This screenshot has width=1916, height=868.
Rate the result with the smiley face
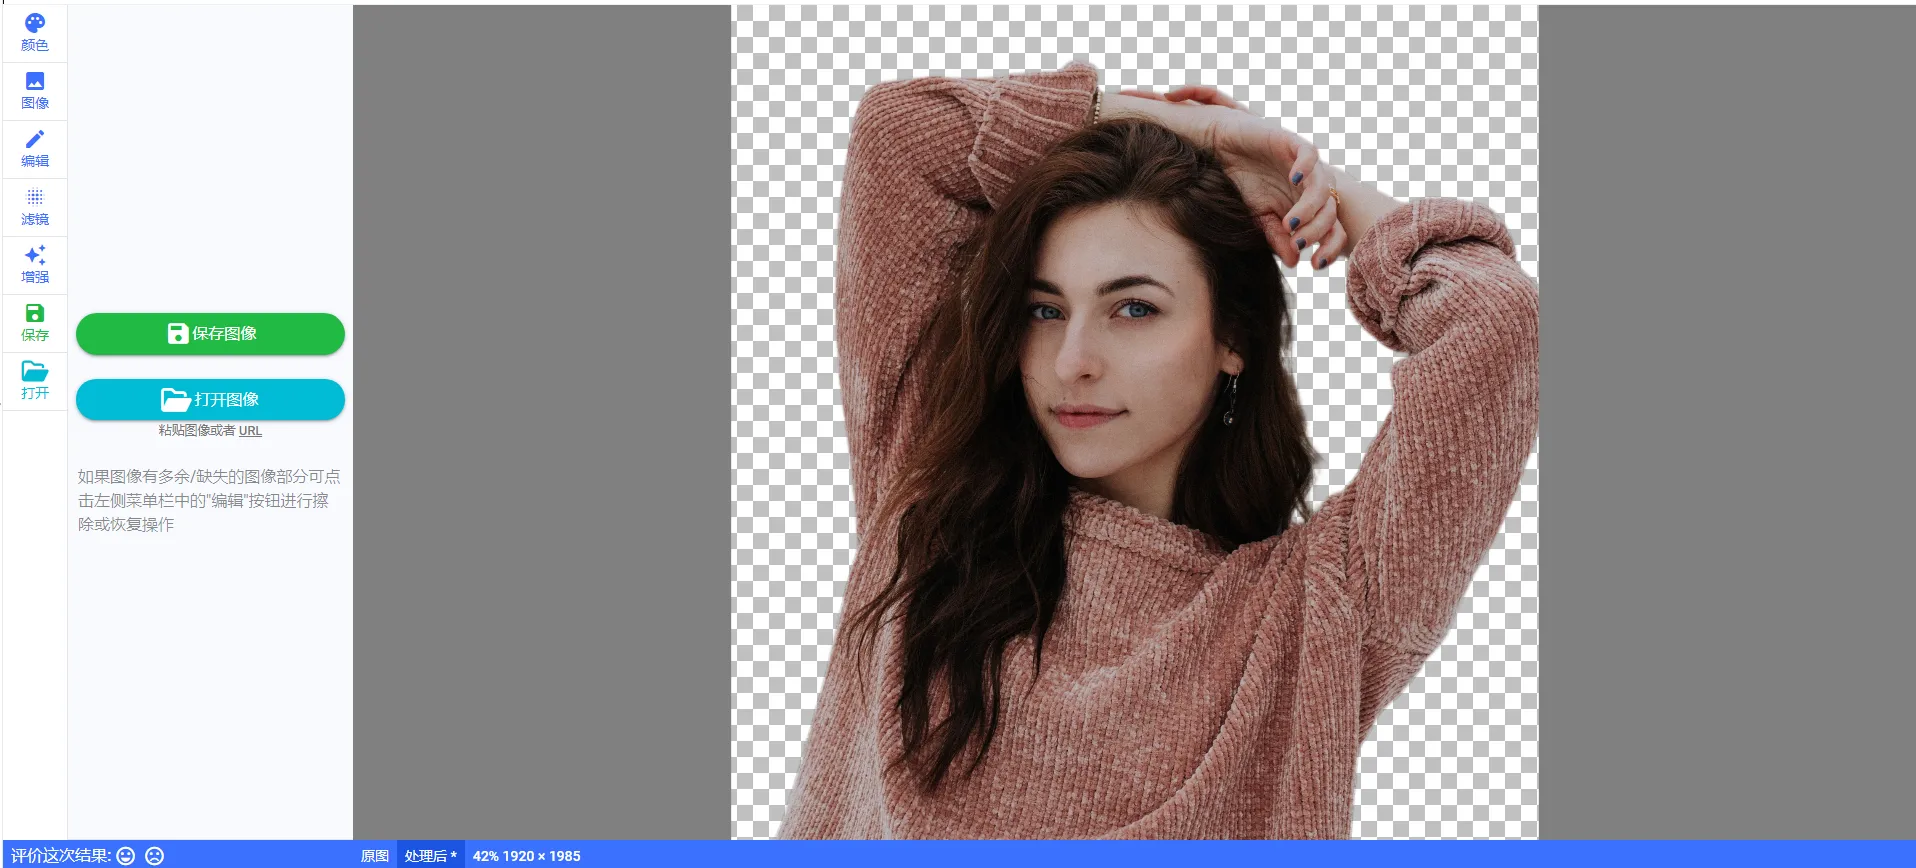[126, 856]
